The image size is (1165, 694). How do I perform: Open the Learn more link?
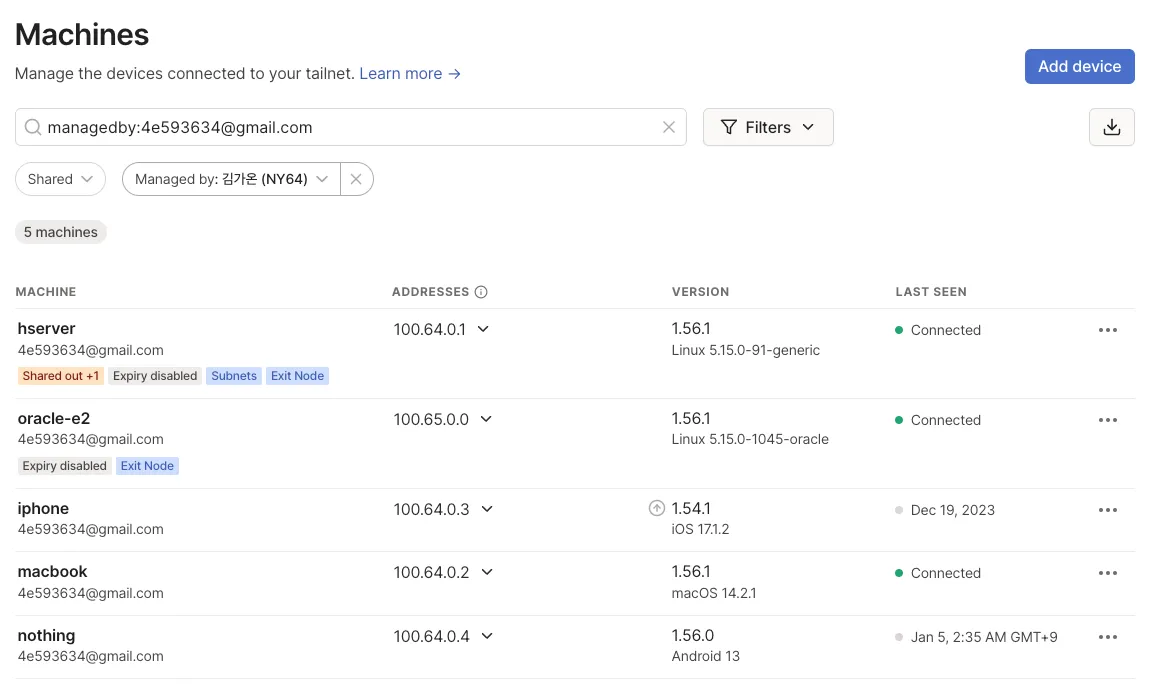(409, 73)
